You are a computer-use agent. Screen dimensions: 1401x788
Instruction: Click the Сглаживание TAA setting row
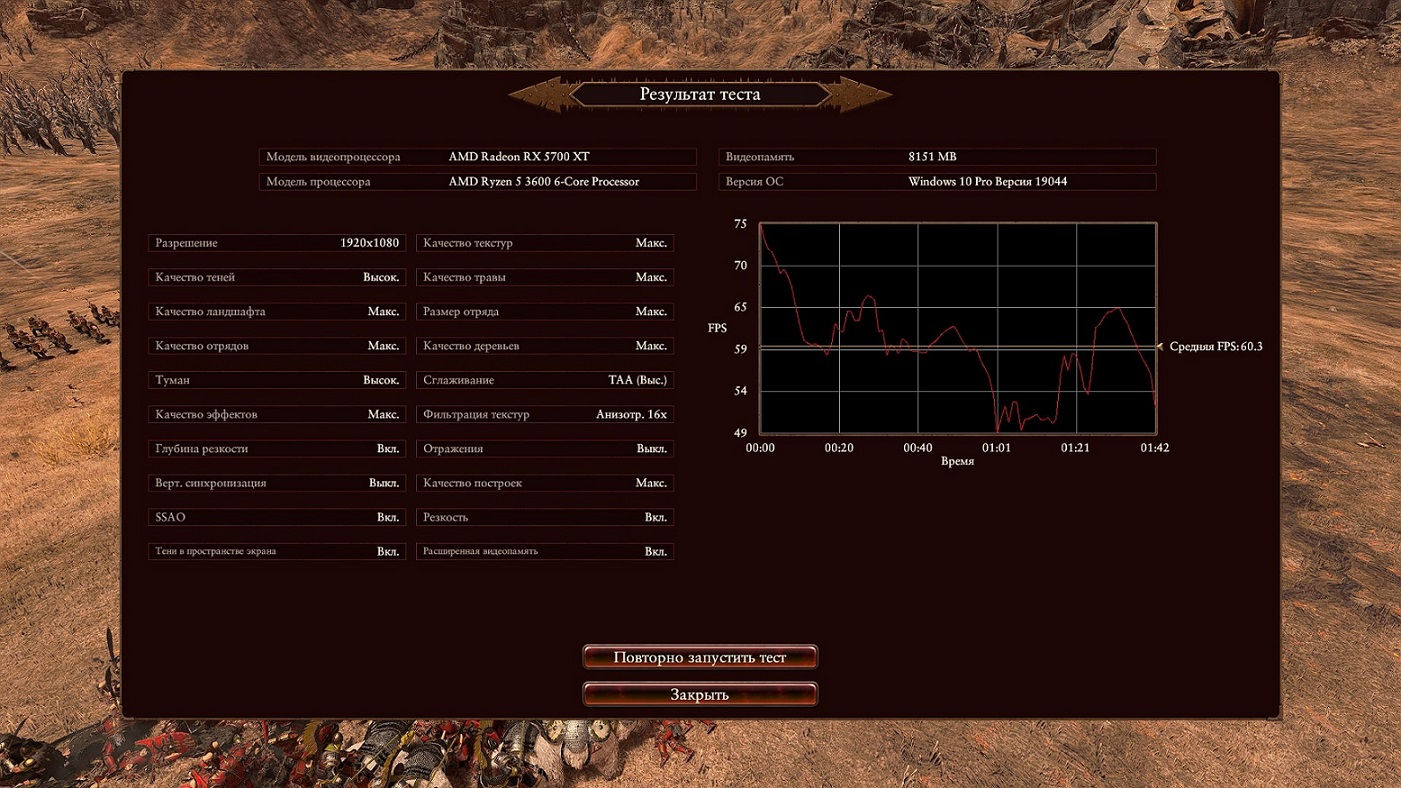coord(545,380)
